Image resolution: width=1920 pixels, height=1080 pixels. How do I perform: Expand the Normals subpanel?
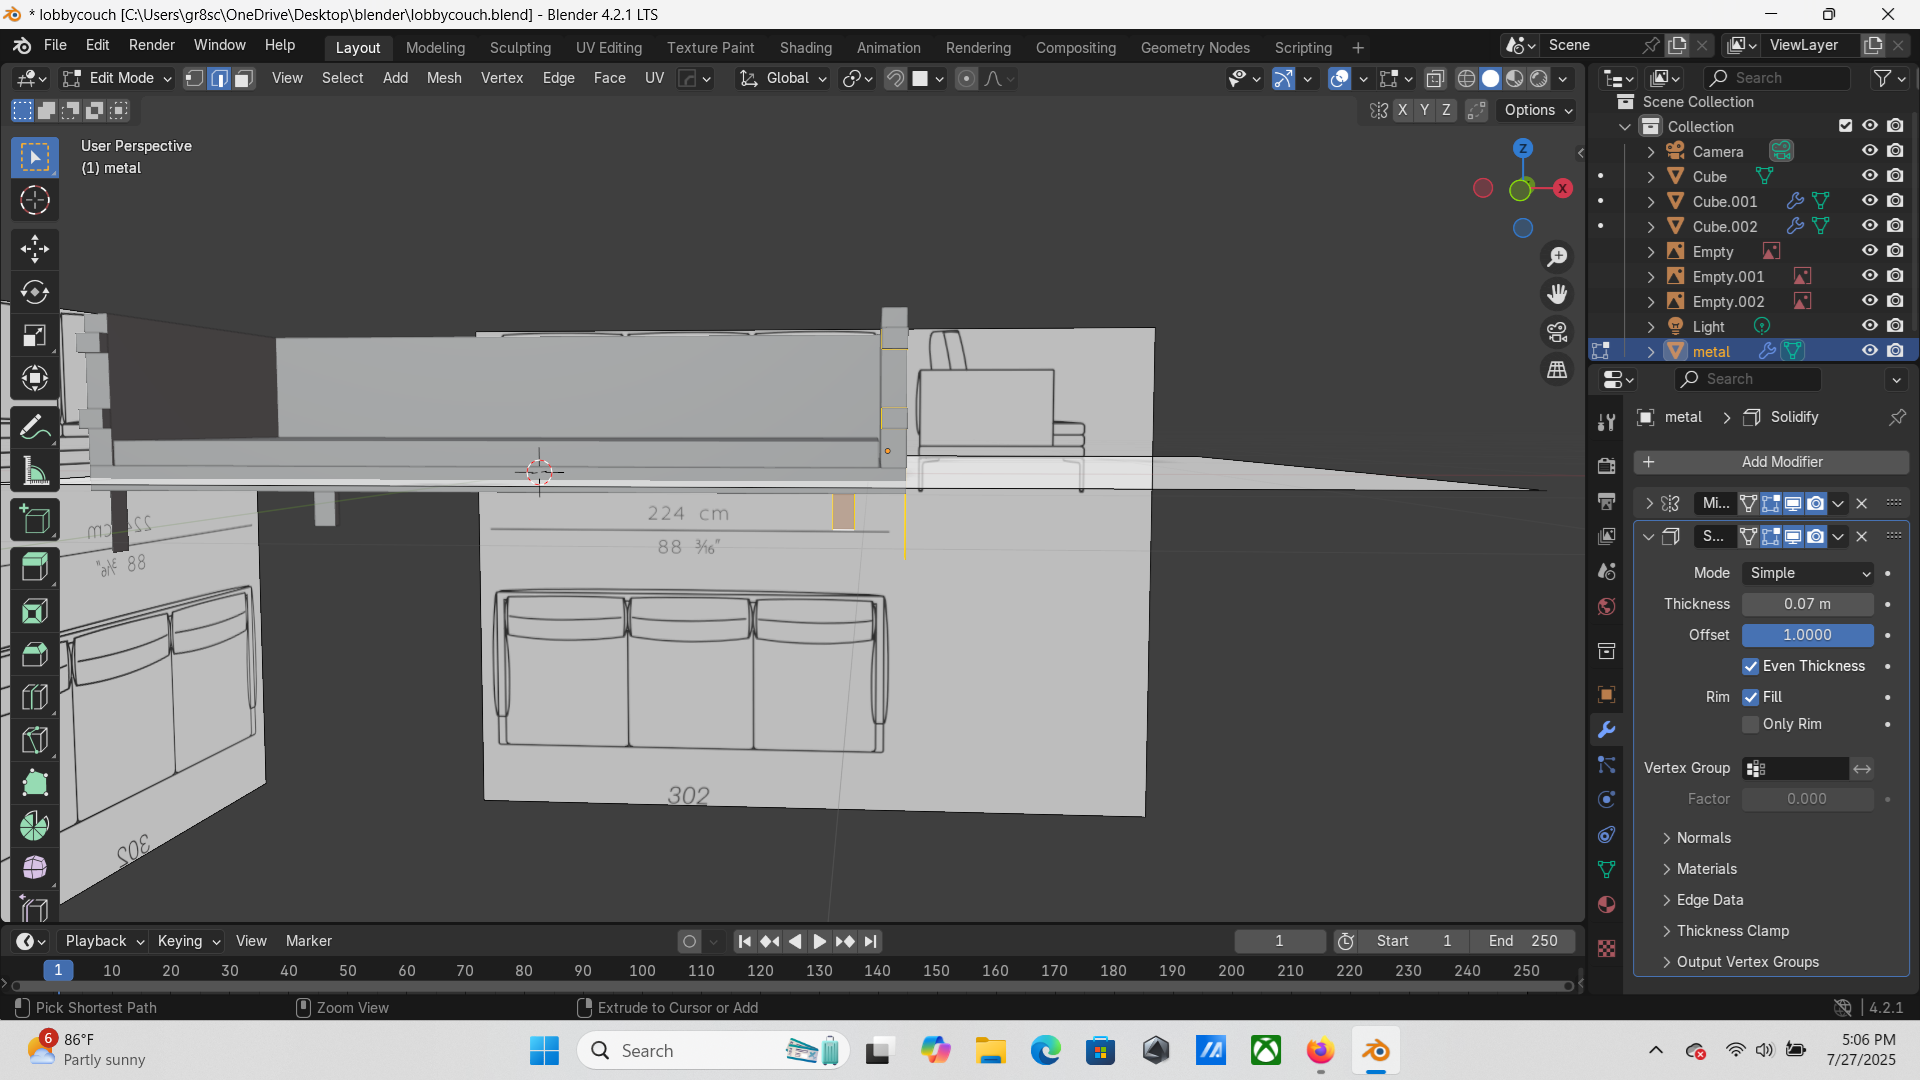[1704, 838]
